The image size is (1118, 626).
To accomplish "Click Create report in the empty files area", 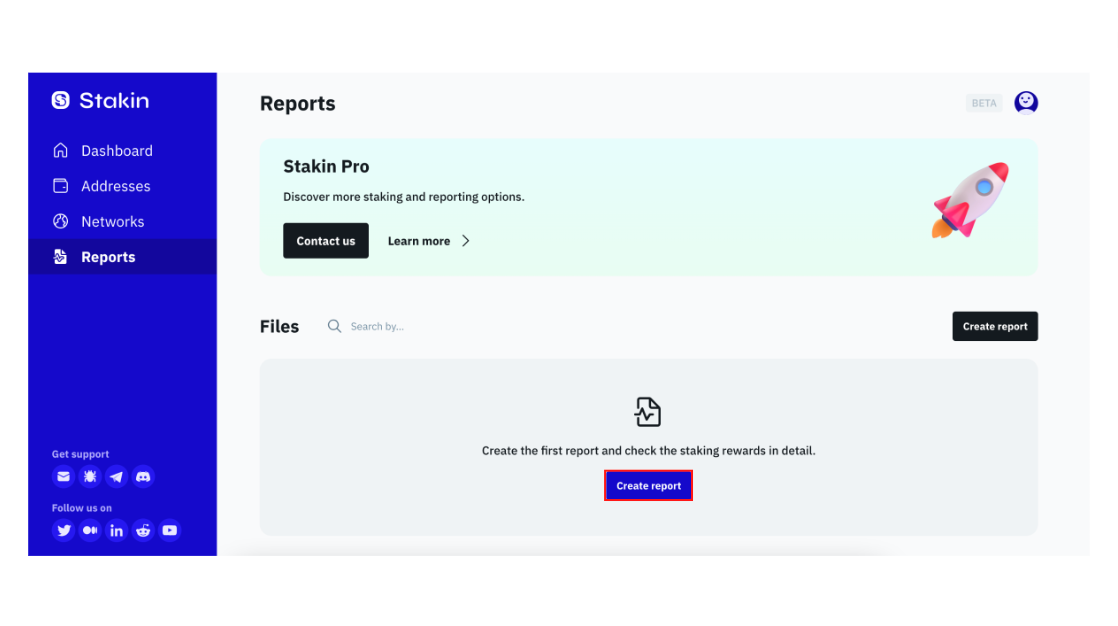I will coord(648,485).
